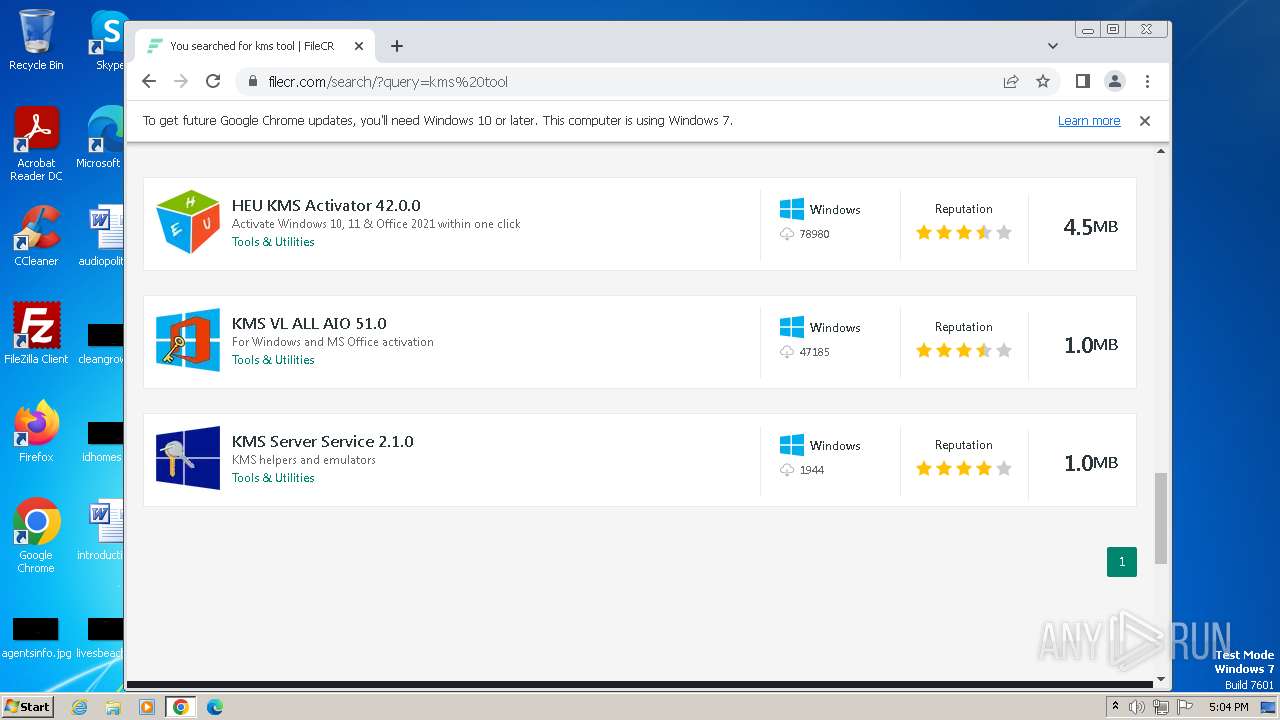Open Tools & Utilities under KMS VL ALL AIO
The height and width of the screenshot is (720, 1280).
[x=273, y=360]
